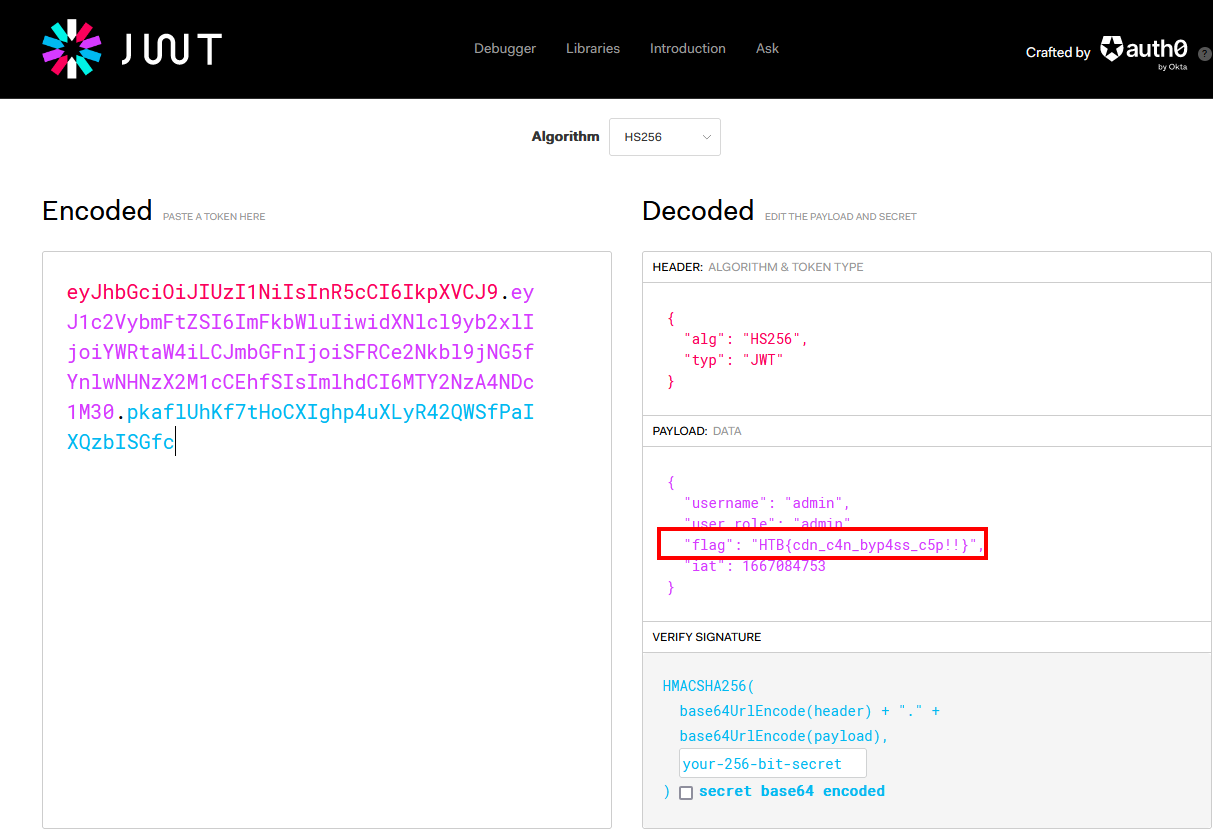Screen dimensions: 1213x833
Task: Go to the Libraries page
Action: point(592,48)
